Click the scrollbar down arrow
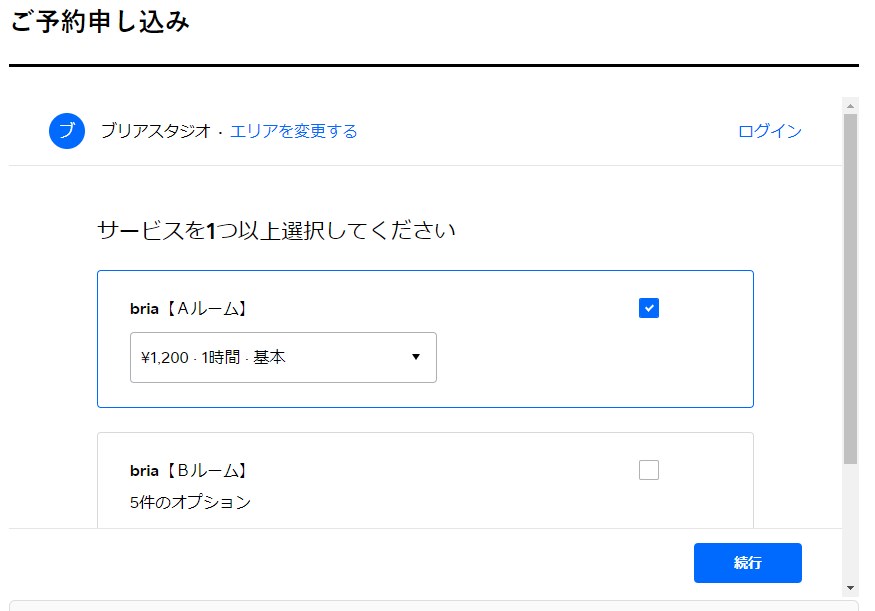 tap(850, 588)
